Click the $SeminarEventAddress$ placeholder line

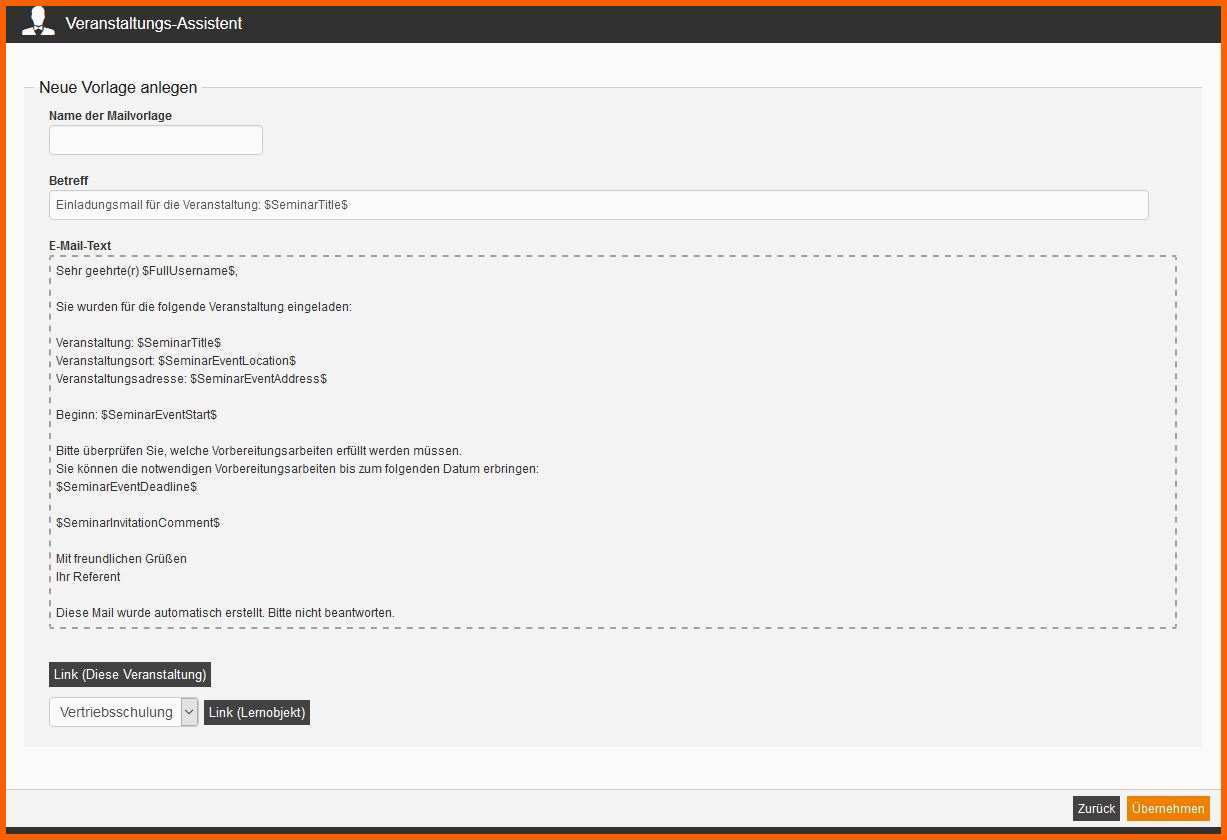tap(191, 379)
